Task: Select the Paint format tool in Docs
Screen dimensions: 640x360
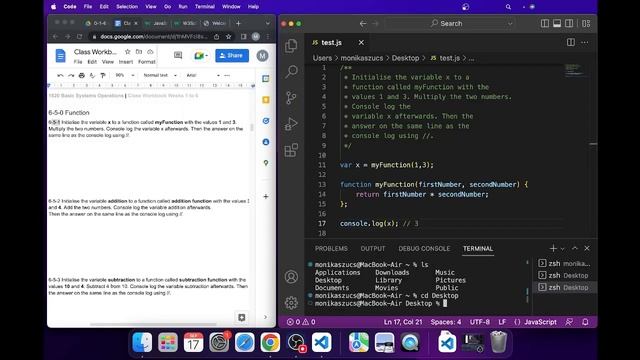Action: pos(103,76)
